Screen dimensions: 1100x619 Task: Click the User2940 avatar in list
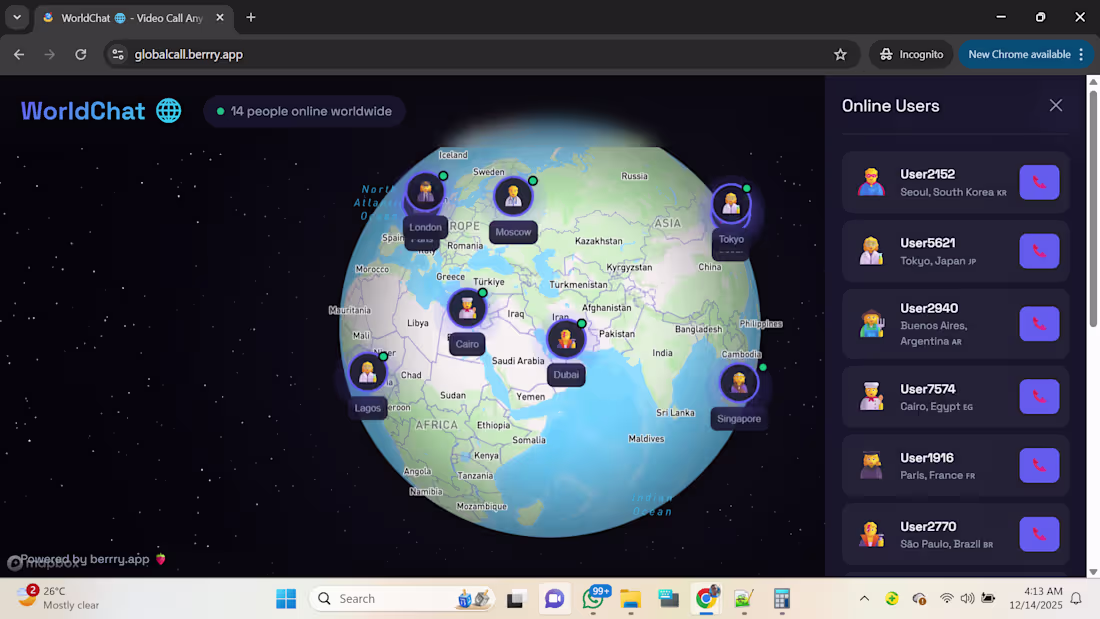coord(871,324)
